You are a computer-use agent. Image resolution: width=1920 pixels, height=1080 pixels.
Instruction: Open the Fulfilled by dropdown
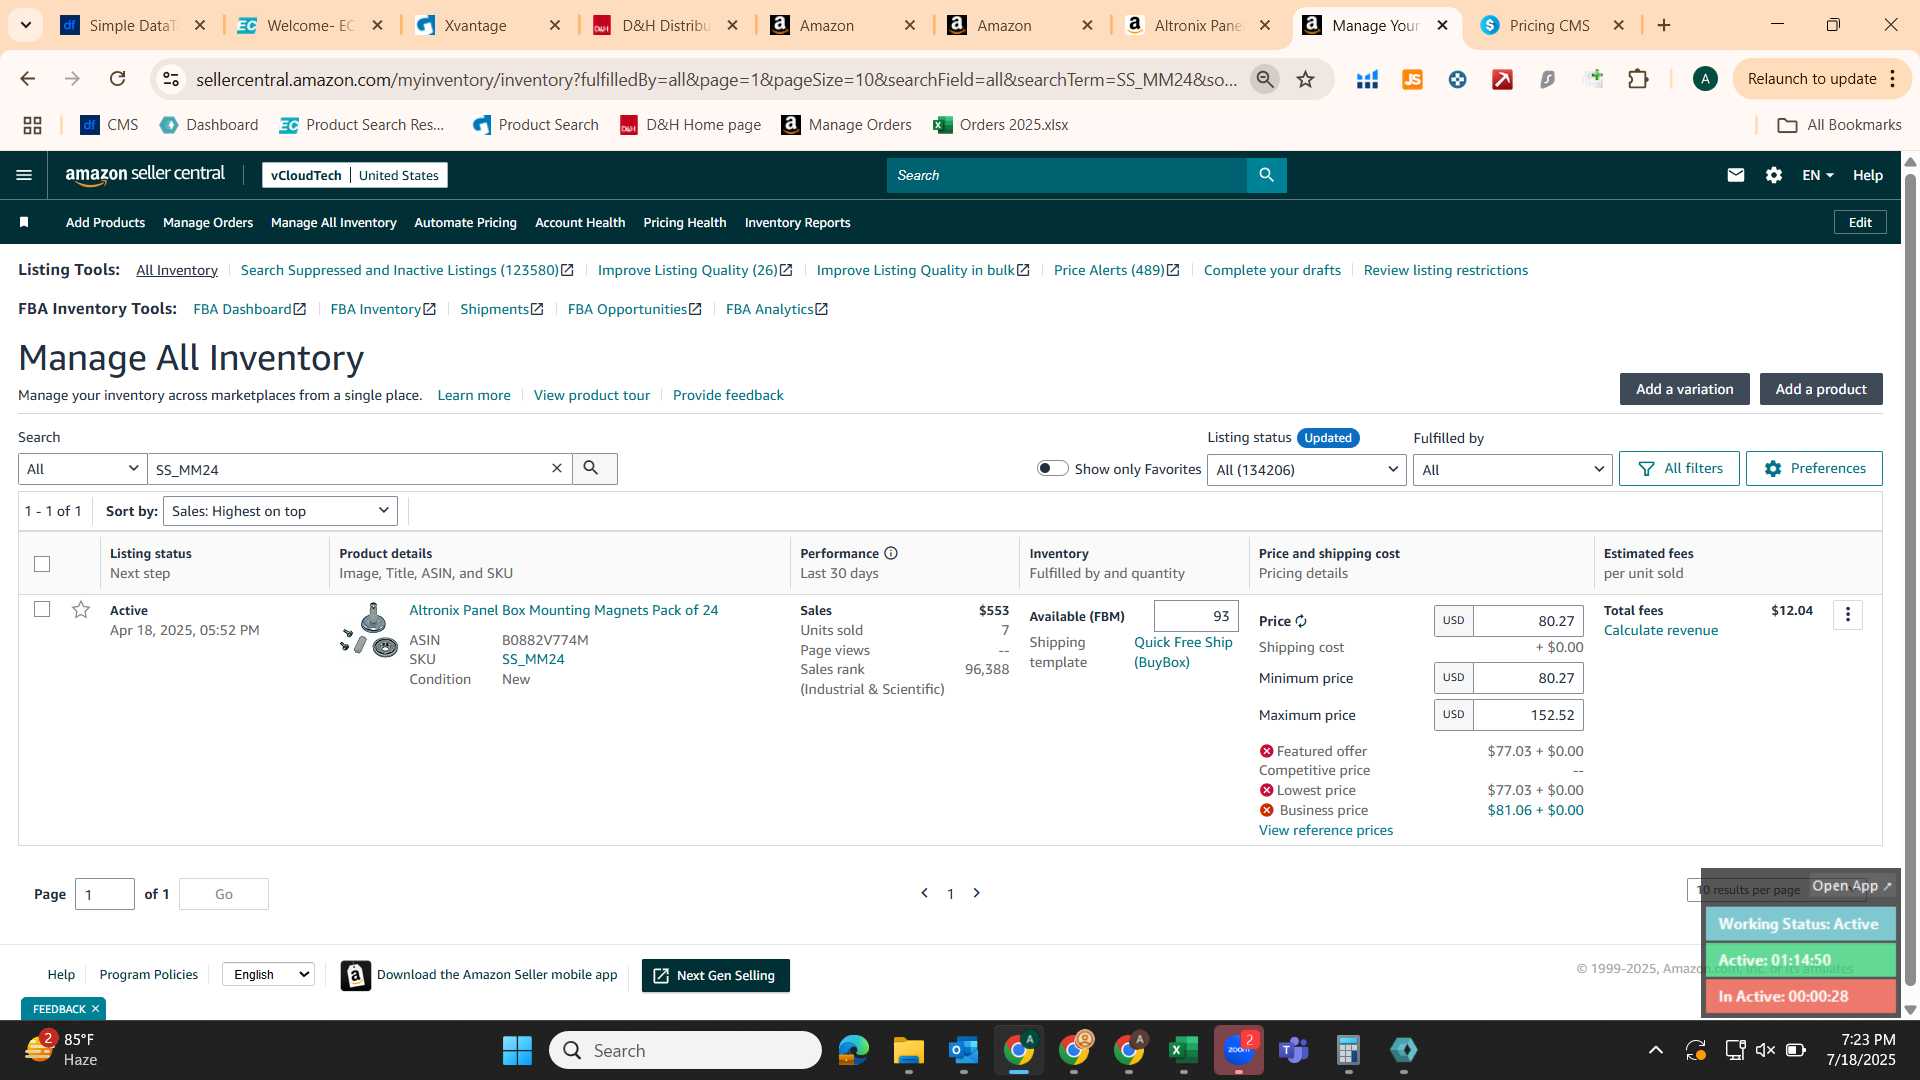1512,470
